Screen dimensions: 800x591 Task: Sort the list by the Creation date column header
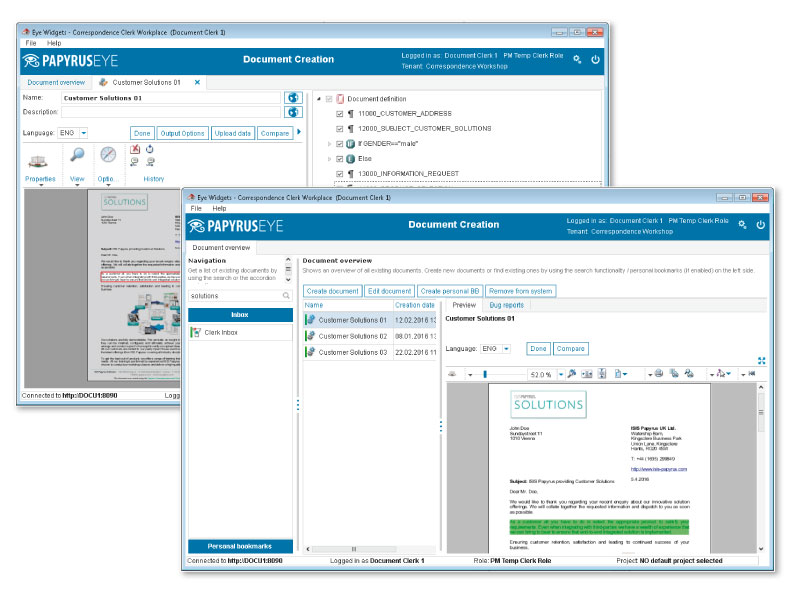coord(415,305)
